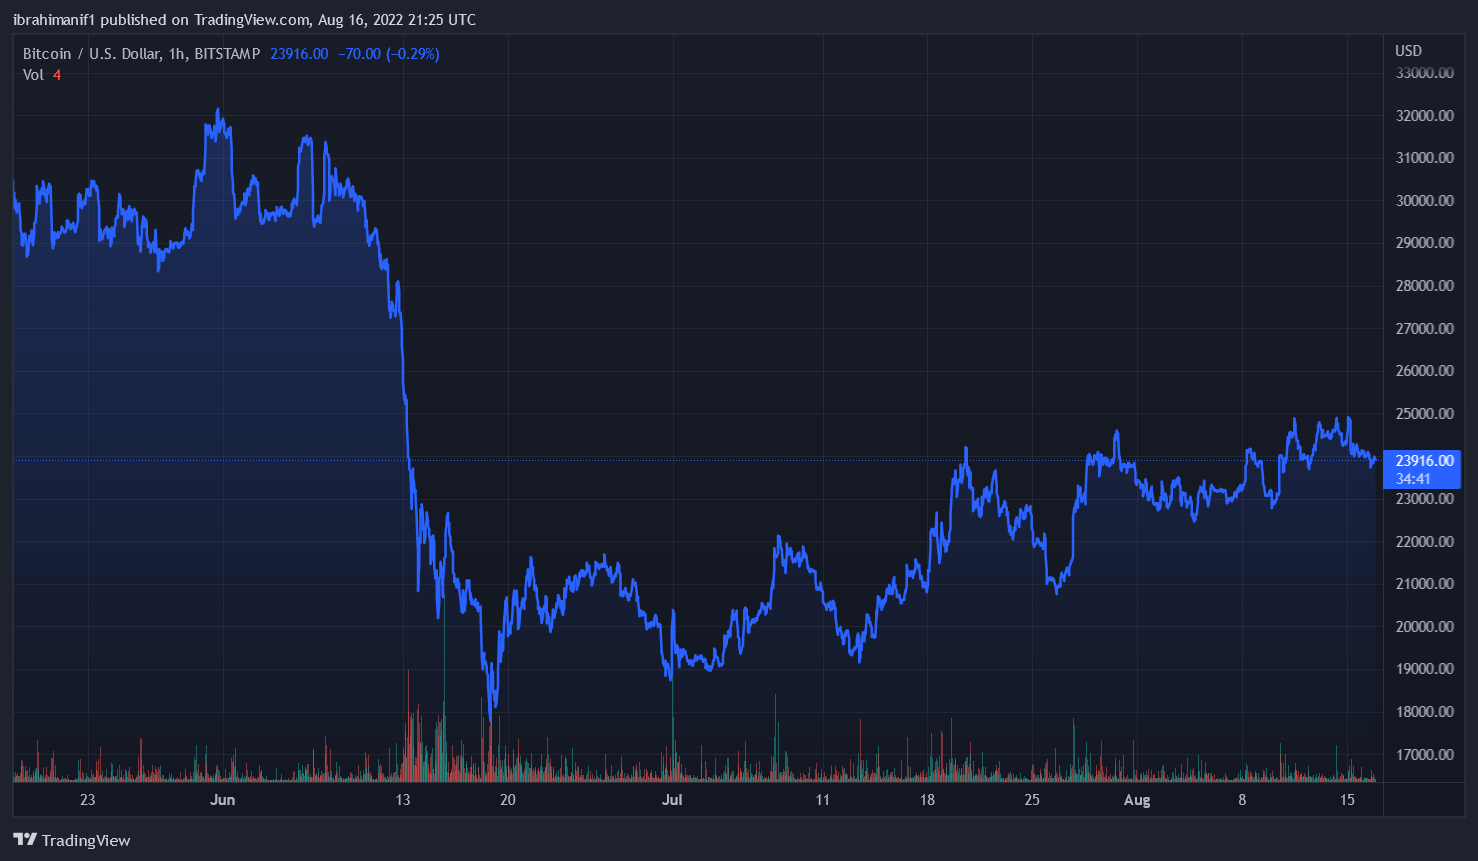Click the TradingView logo icon
The height and width of the screenshot is (861, 1478).
click(25, 840)
